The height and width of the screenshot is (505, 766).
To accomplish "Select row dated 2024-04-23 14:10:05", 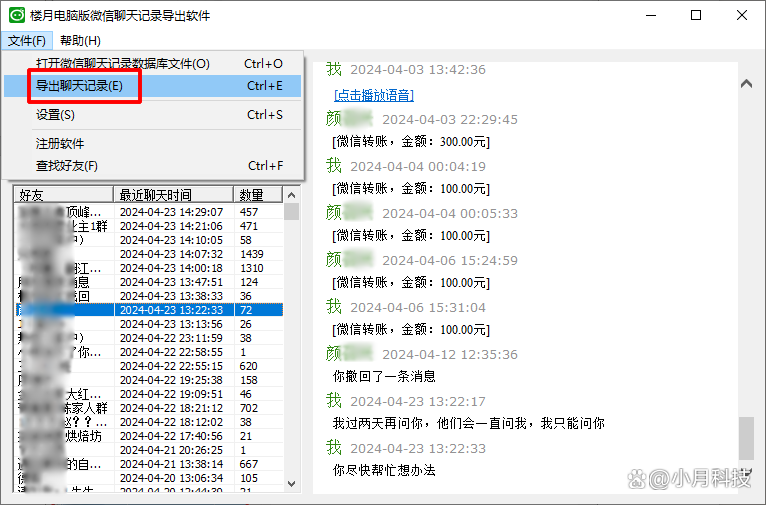I will point(149,240).
